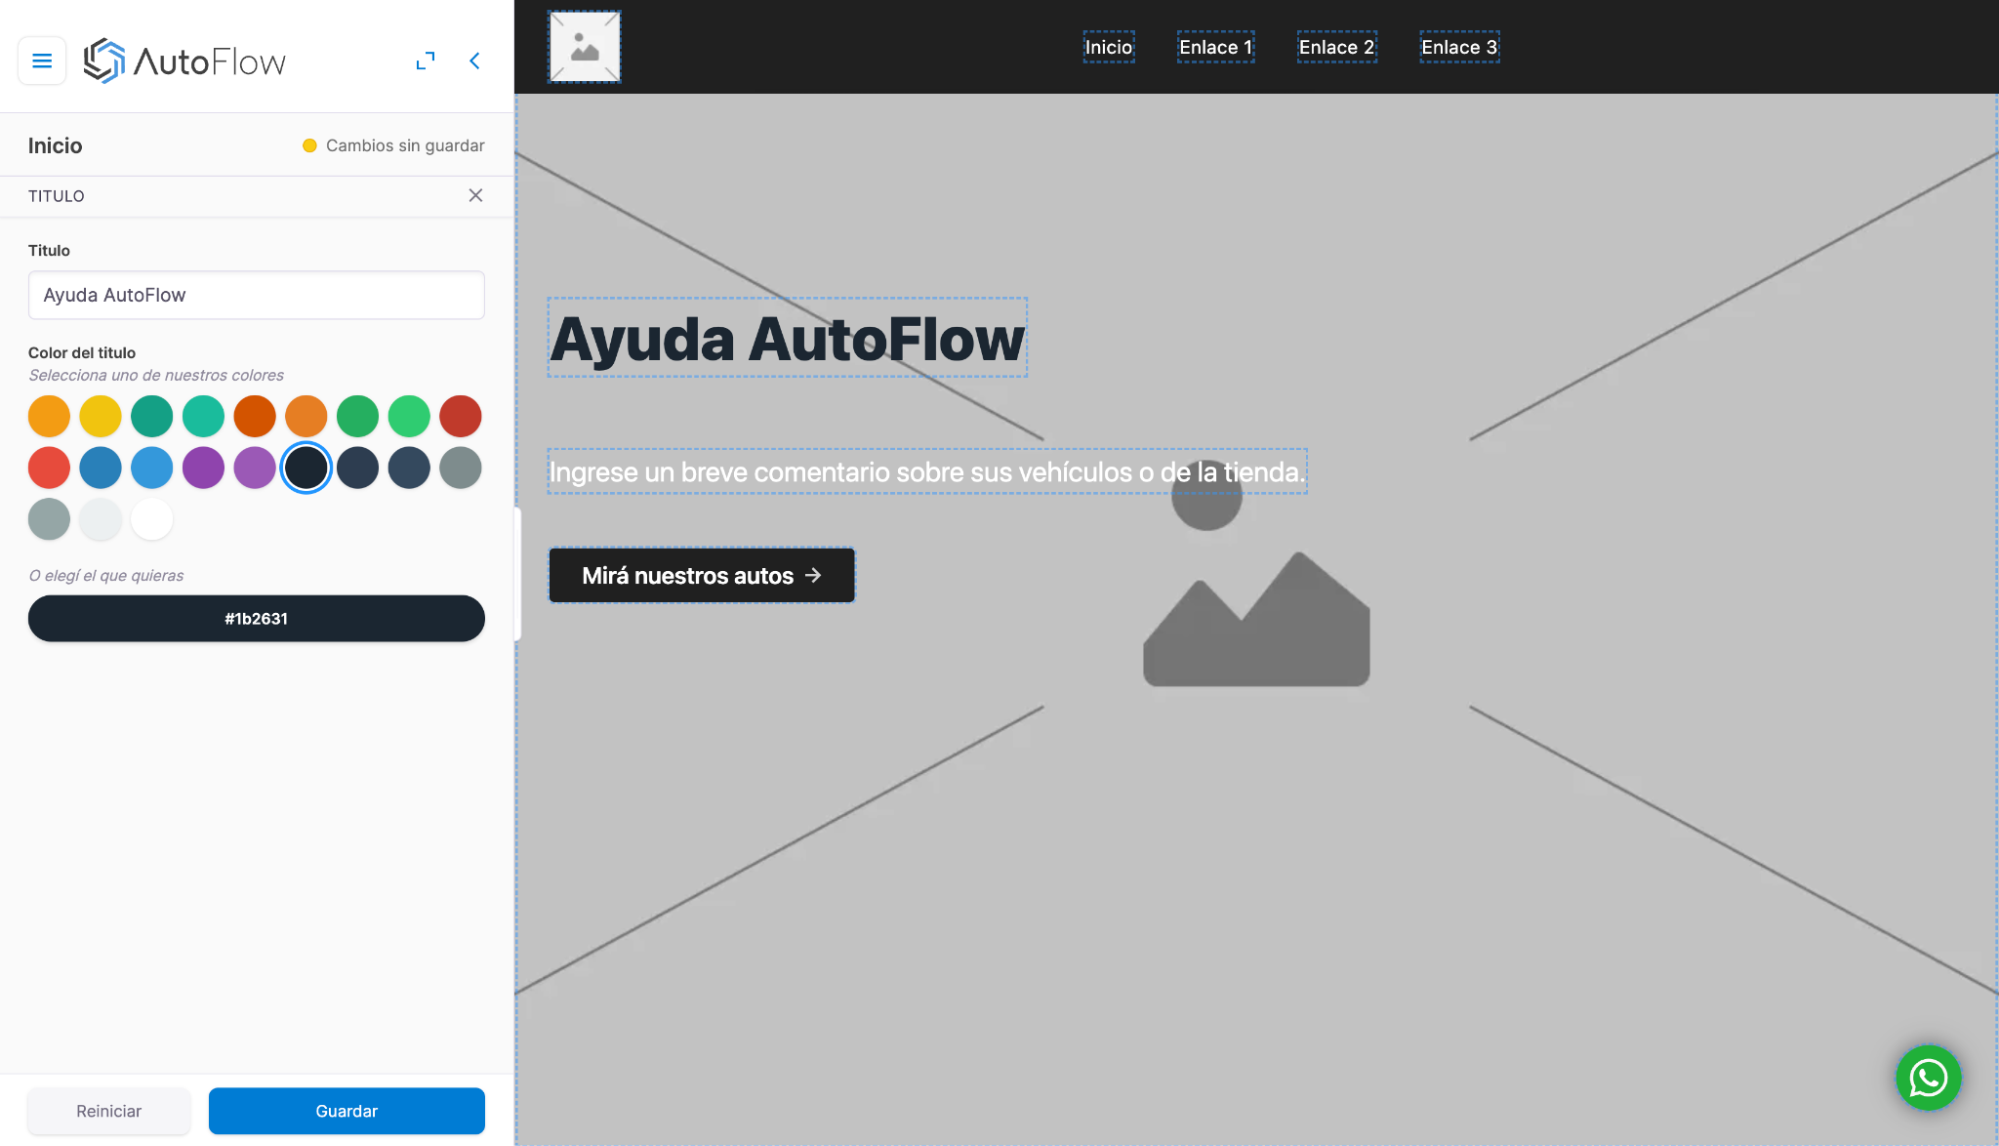Screen dimensions: 1999x1146
Task: Select the light blue color swatch
Action: pos(152,468)
